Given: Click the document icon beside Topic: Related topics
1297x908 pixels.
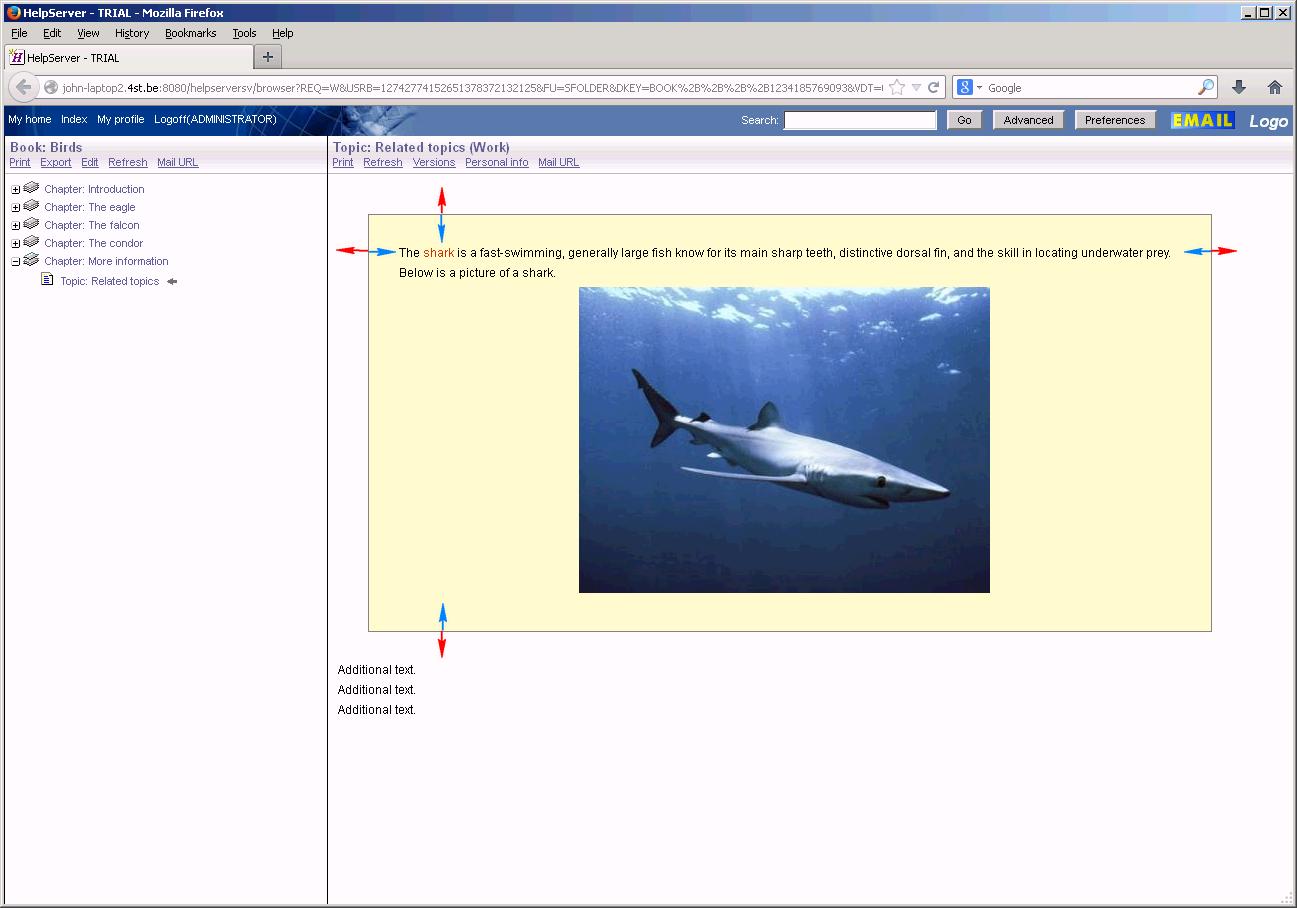Looking at the screenshot, I should pos(46,281).
